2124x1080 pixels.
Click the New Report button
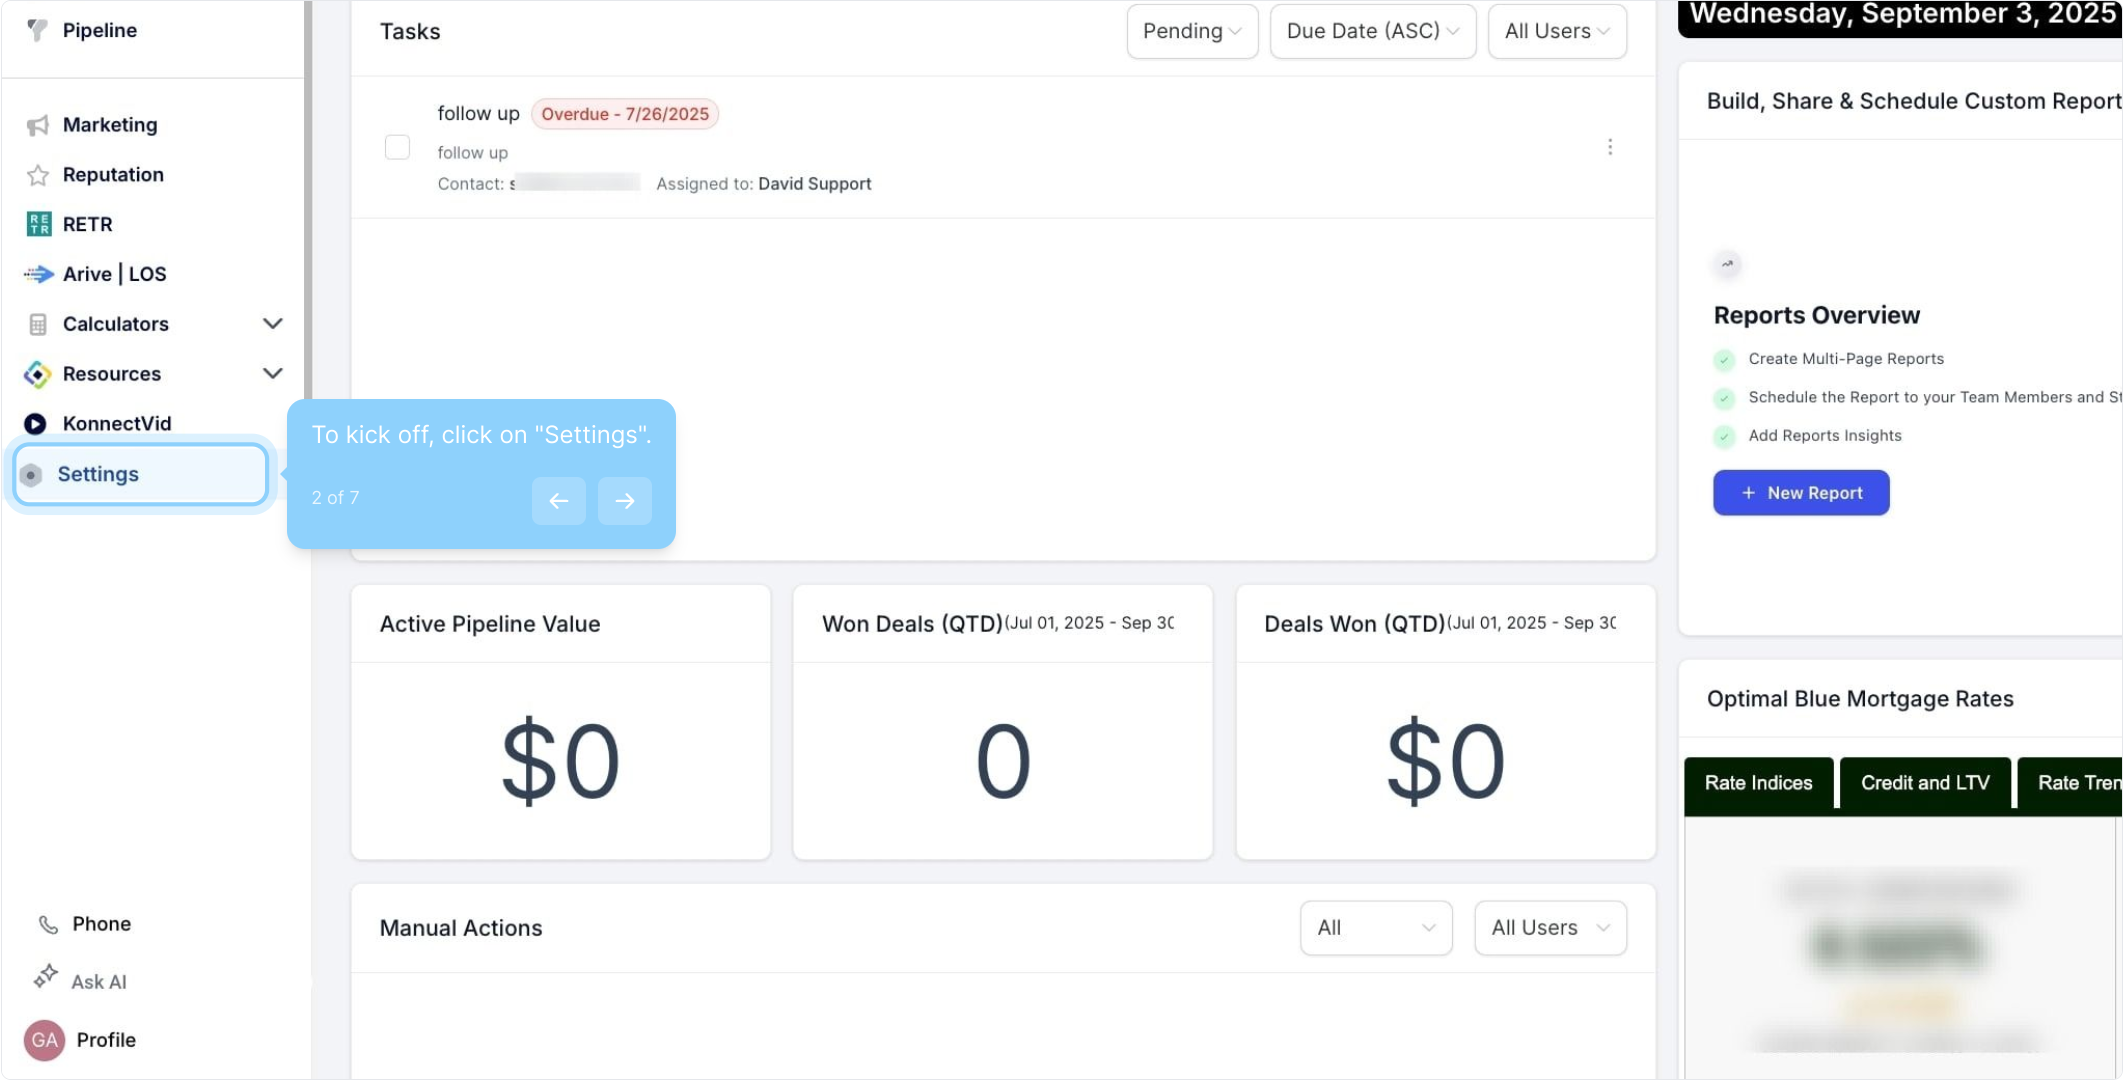(1800, 493)
